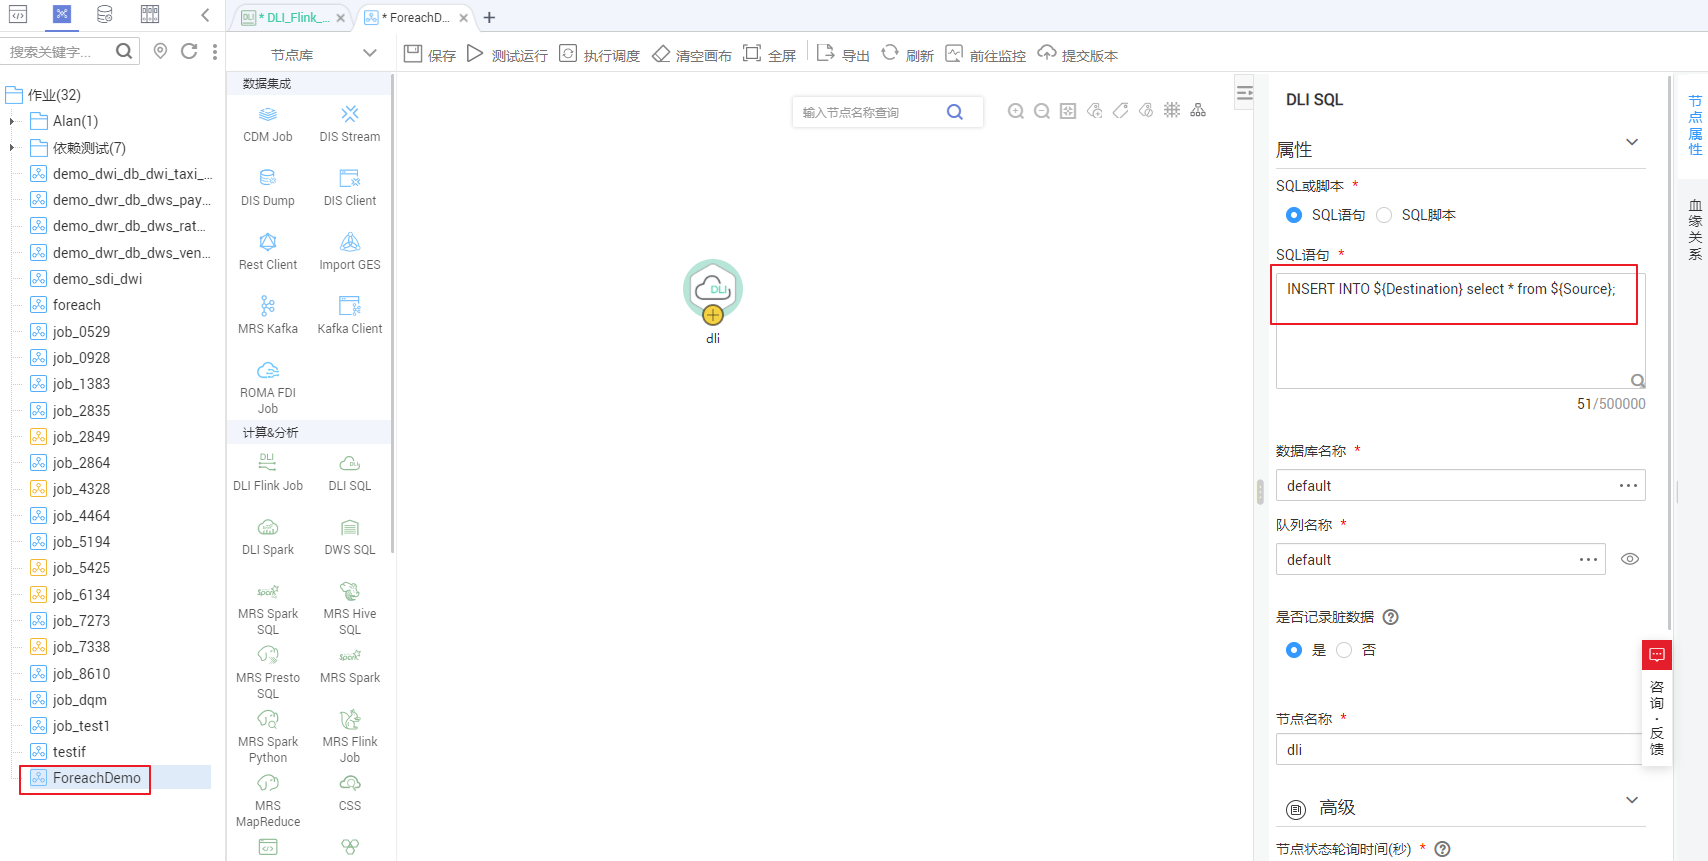1708x861 pixels.
Task: Click the MRS Kafka node icon
Action: 267,306
